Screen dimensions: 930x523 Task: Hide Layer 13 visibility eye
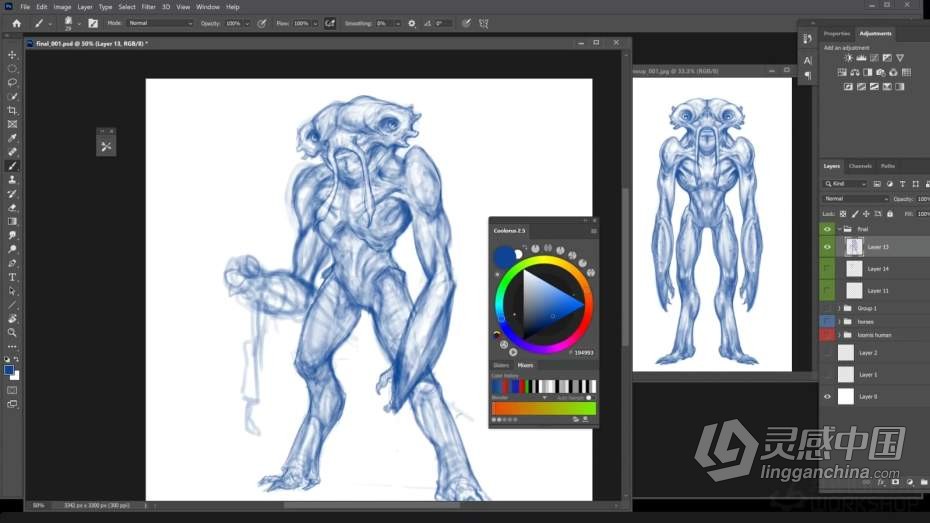[x=827, y=247]
